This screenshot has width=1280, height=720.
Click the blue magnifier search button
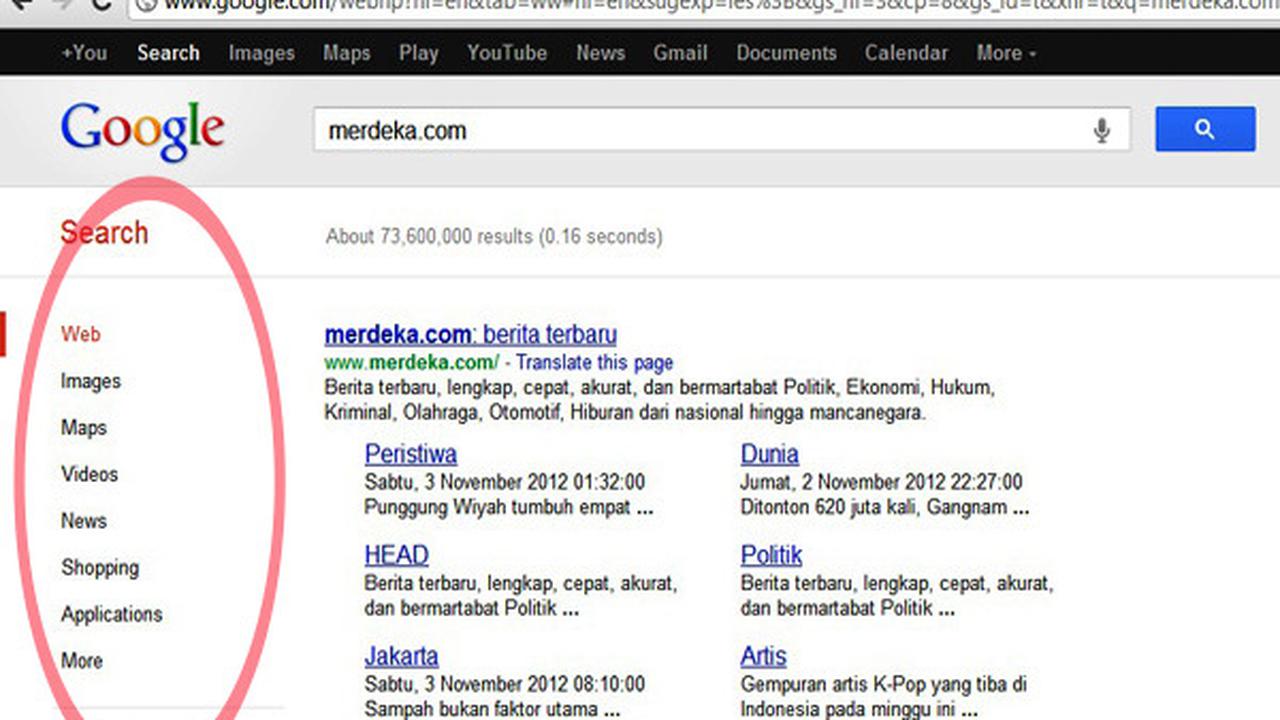pyautogui.click(x=1205, y=129)
